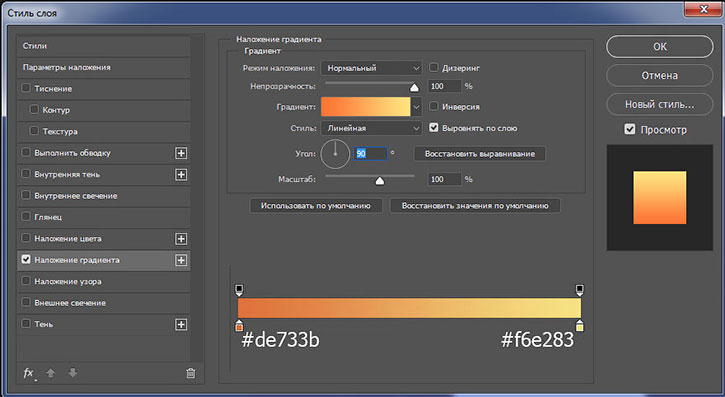This screenshot has height=397, width=725.
Task: Select the yellow color stop #f6e283
Action: (x=579, y=325)
